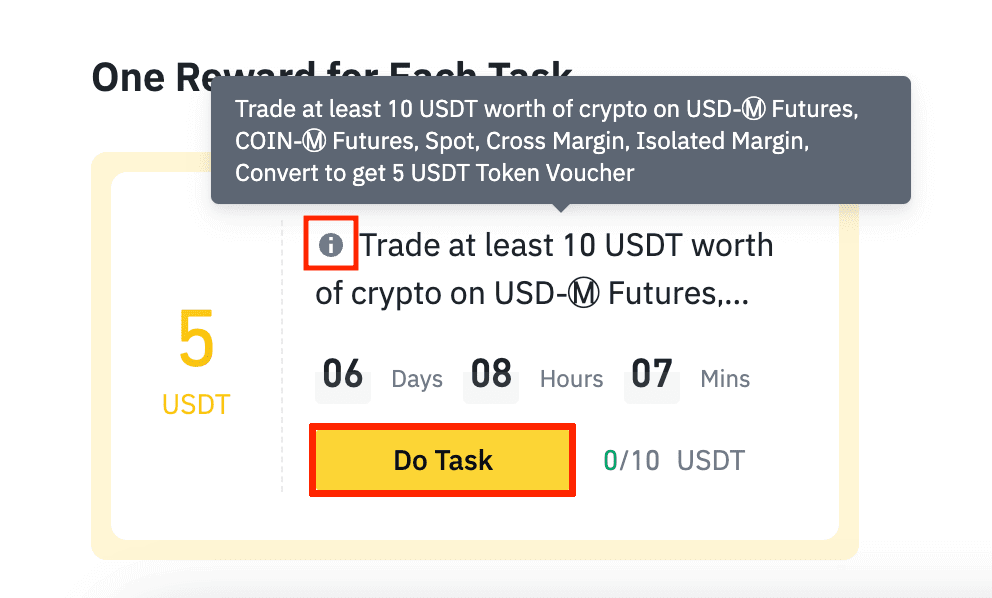Click the gray USDT unit beside progress
The height and width of the screenshot is (598, 992).
tap(711, 461)
